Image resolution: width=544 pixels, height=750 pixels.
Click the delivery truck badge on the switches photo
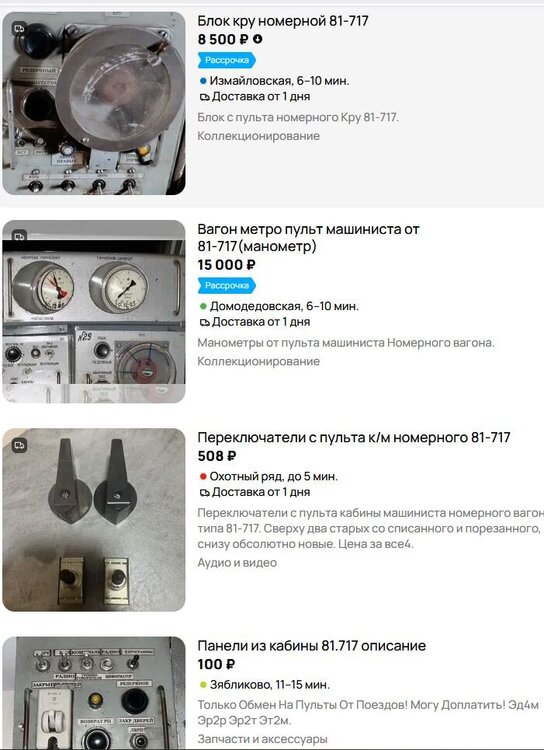point(19,445)
